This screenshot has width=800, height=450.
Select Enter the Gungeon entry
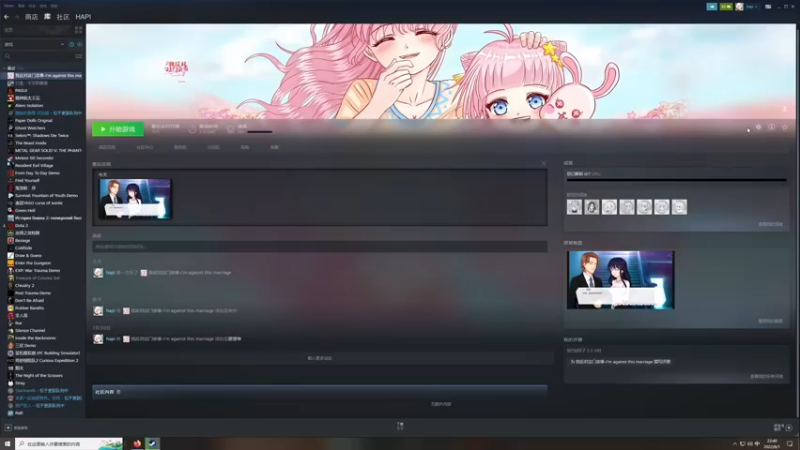[x=33, y=263]
